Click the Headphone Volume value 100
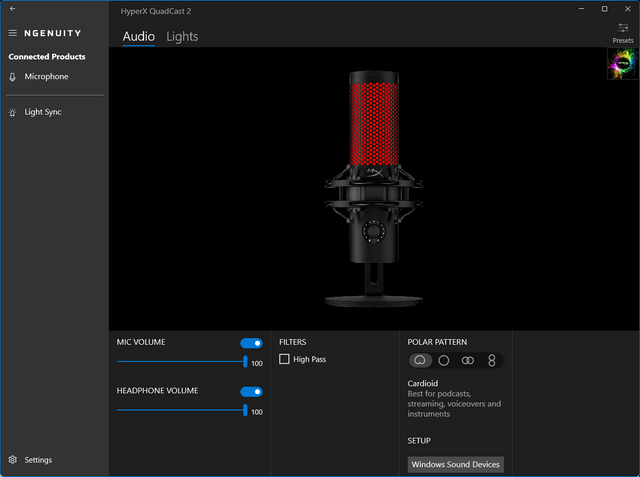640x477 pixels. click(x=257, y=412)
